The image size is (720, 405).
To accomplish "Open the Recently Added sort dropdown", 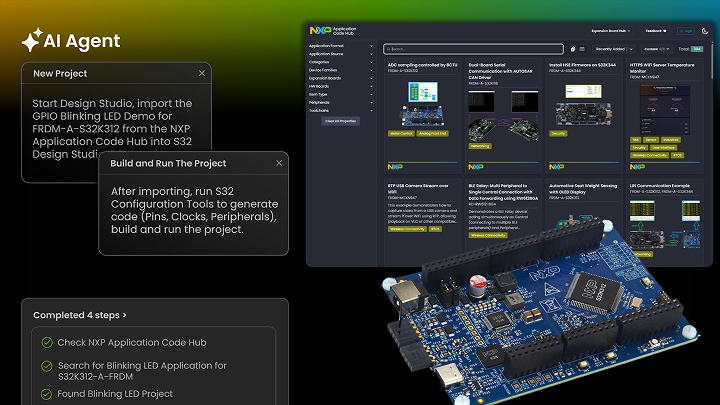I will [614, 49].
